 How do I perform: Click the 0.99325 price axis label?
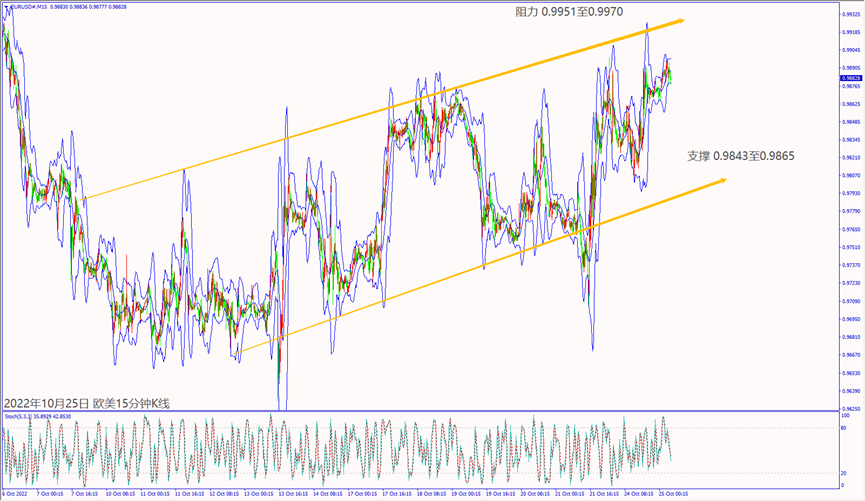[x=852, y=14]
